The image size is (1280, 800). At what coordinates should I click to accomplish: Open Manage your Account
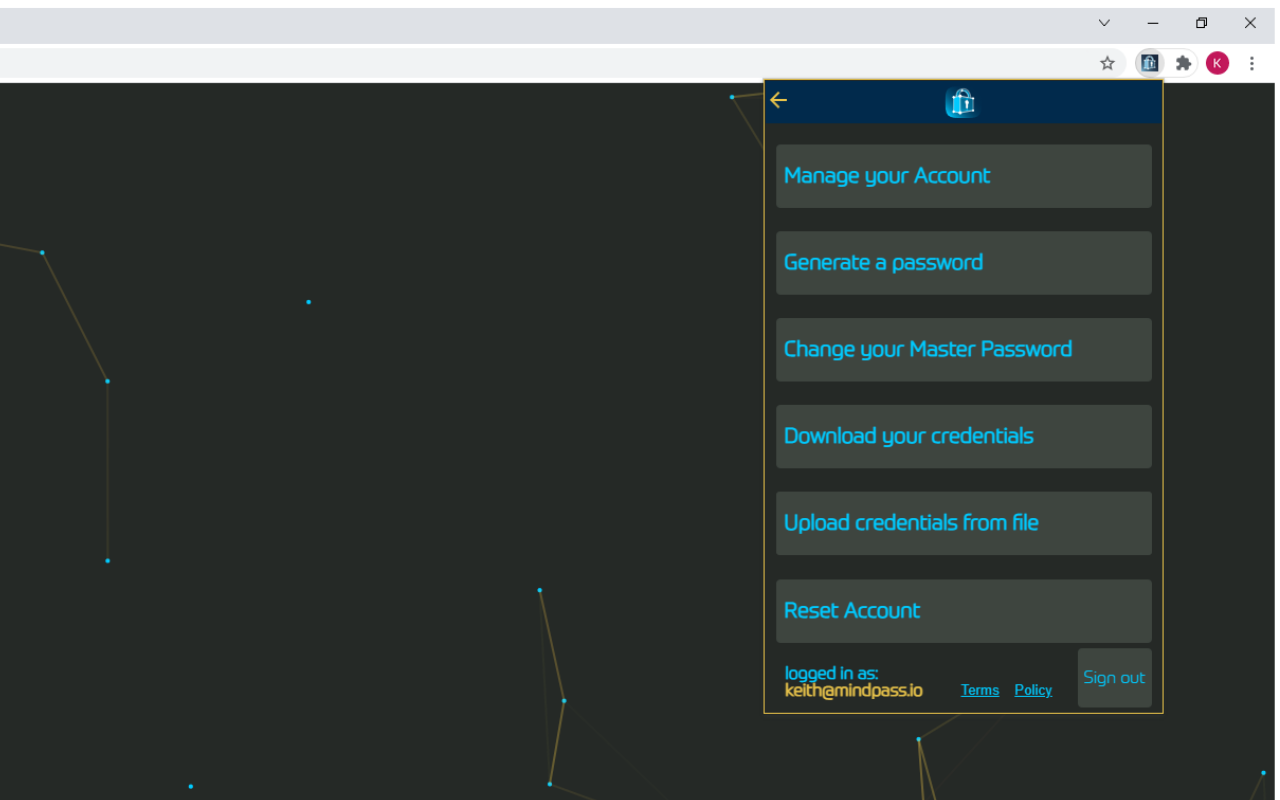963,175
